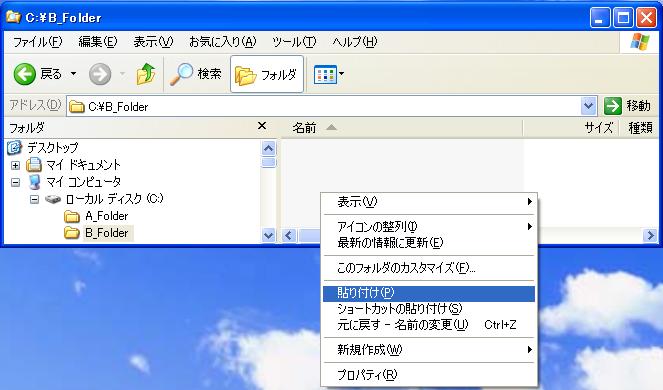
Task: Close the Folders (フォルダ) pane
Action: coord(262,126)
